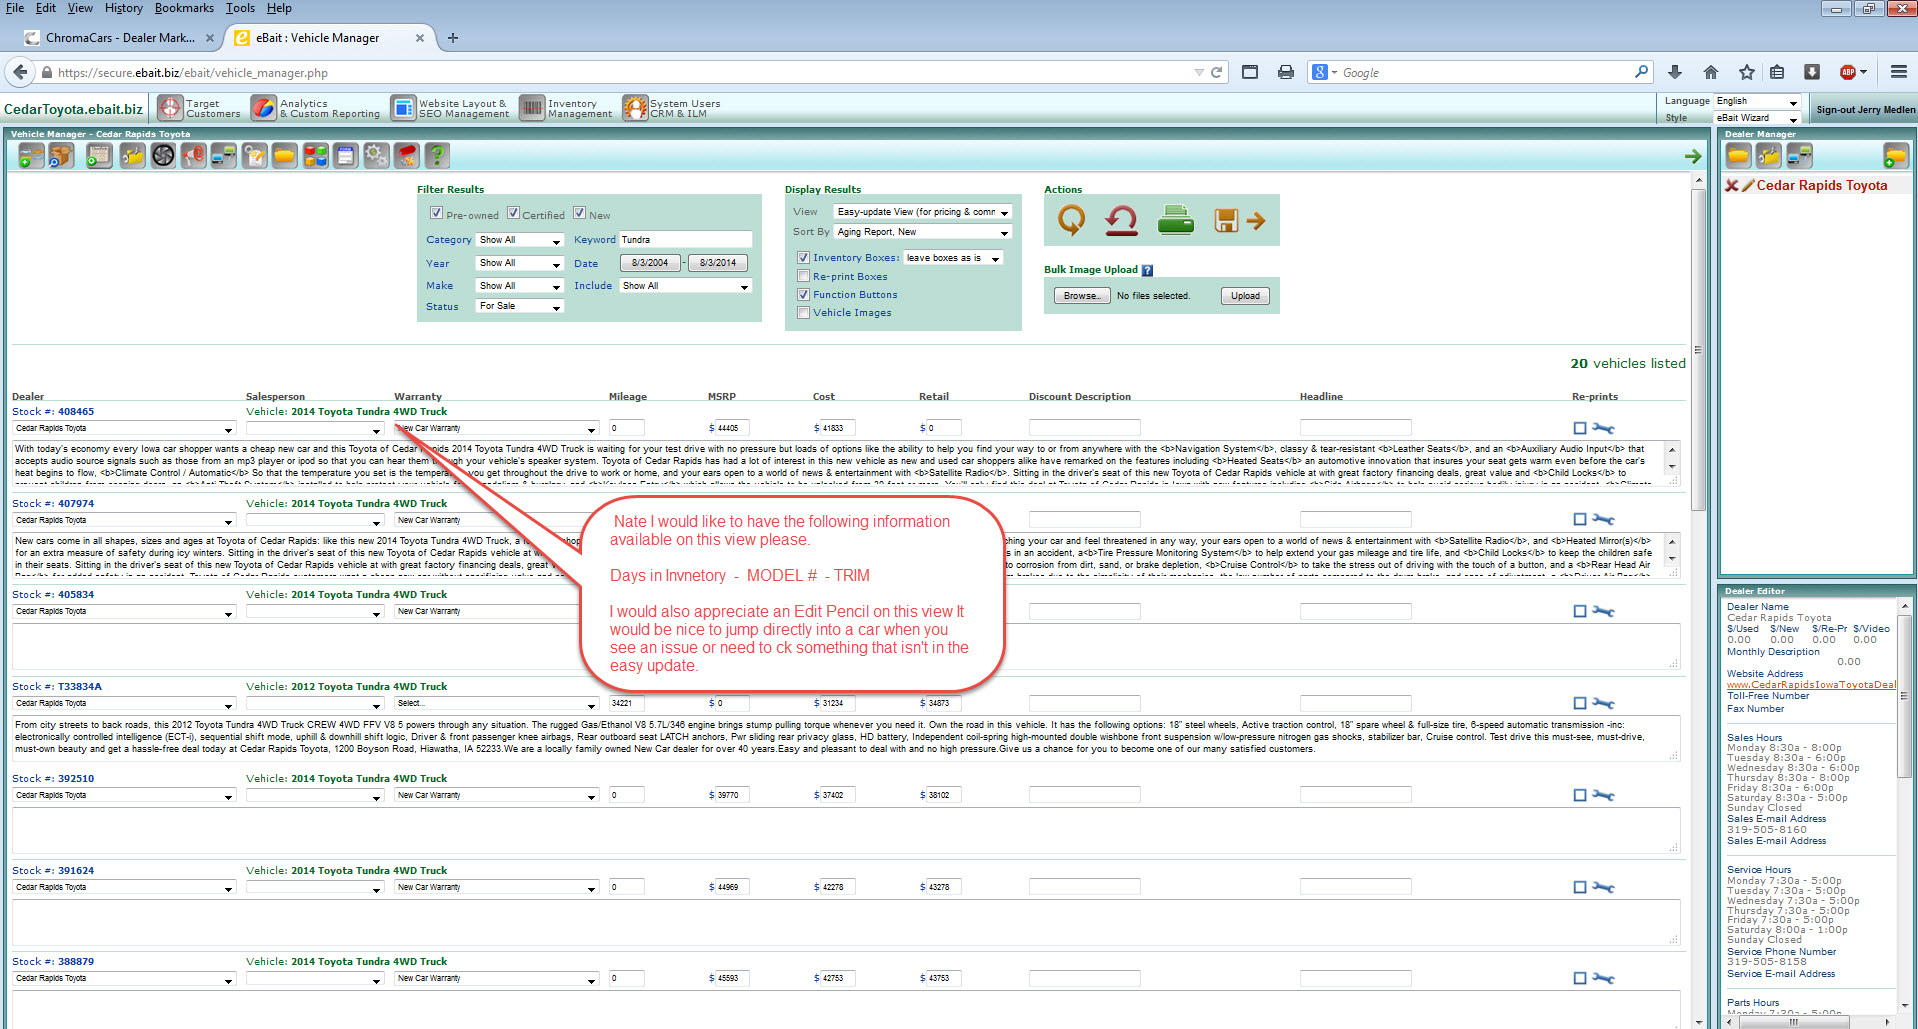Click the 8/3/2014 end date button

717,263
